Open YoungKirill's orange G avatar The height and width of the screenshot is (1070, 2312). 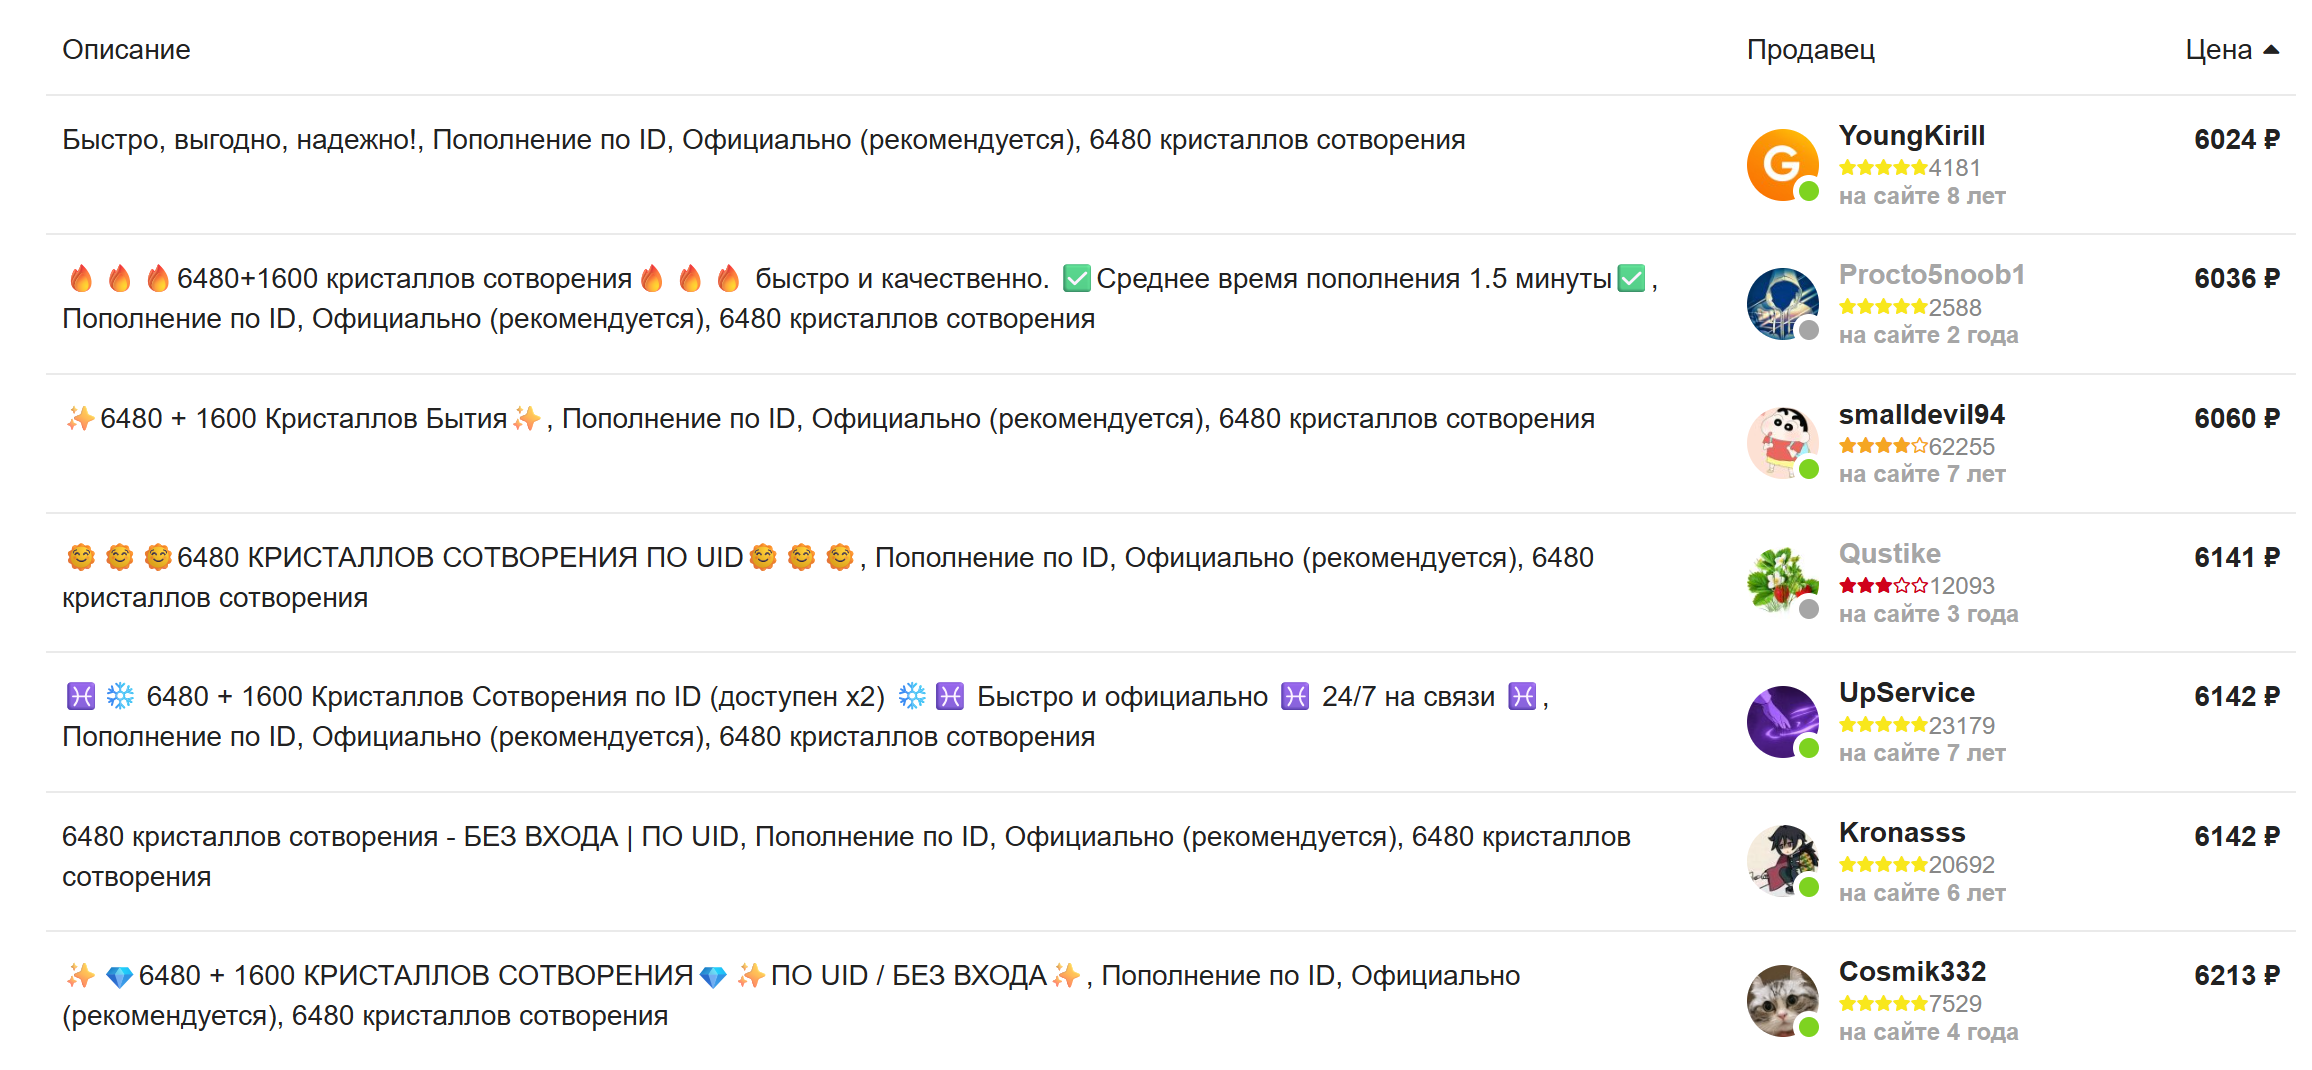1782,165
